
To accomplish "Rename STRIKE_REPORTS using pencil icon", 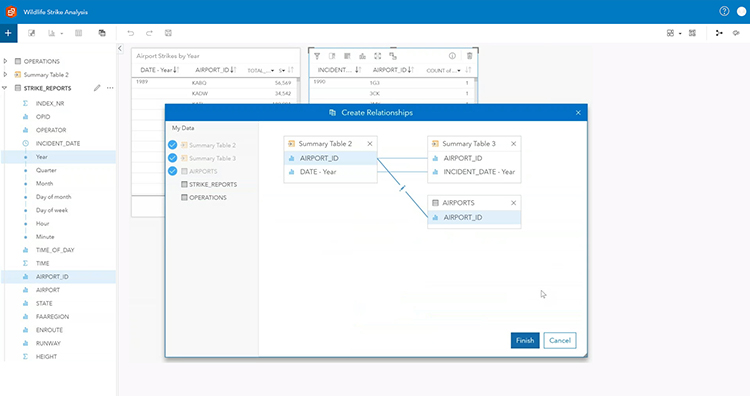I will click(97, 88).
